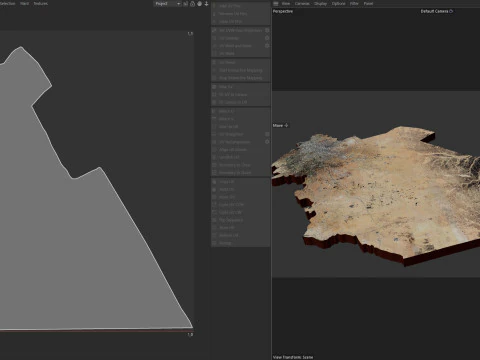The height and width of the screenshot is (360, 480).
Task: Open the viewport hamburger menu icon
Action: [x=276, y=3]
